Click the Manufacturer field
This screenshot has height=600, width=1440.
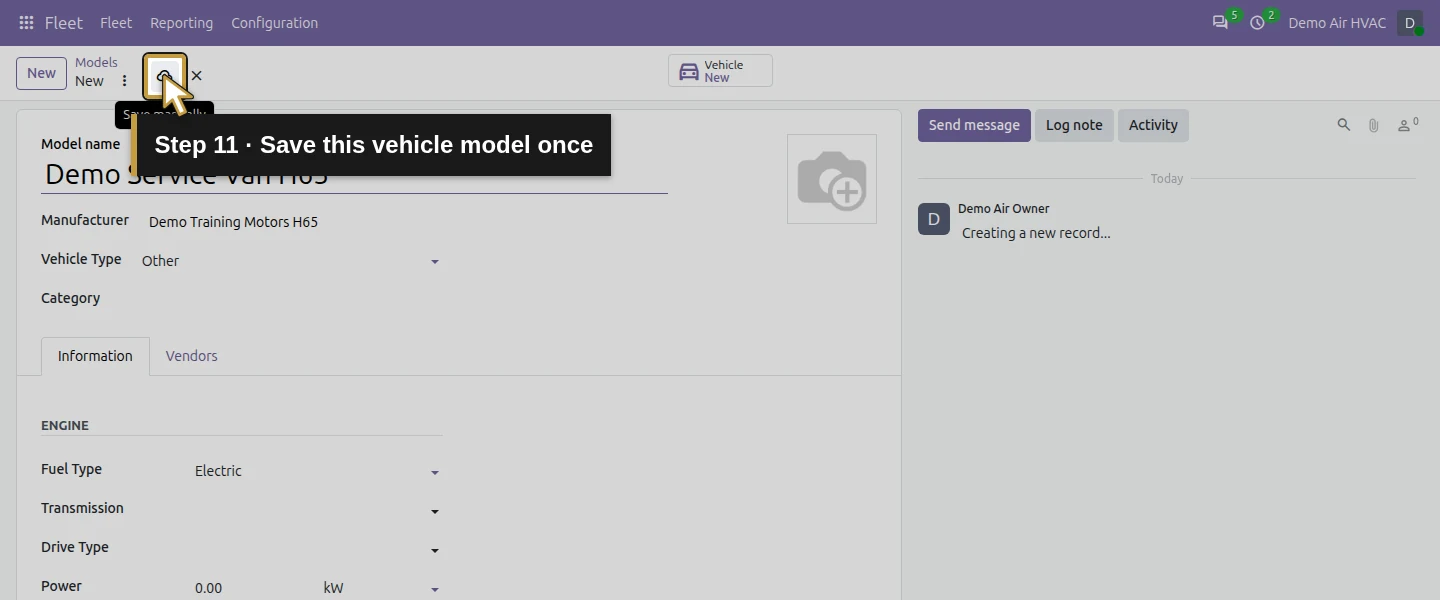click(x=295, y=222)
